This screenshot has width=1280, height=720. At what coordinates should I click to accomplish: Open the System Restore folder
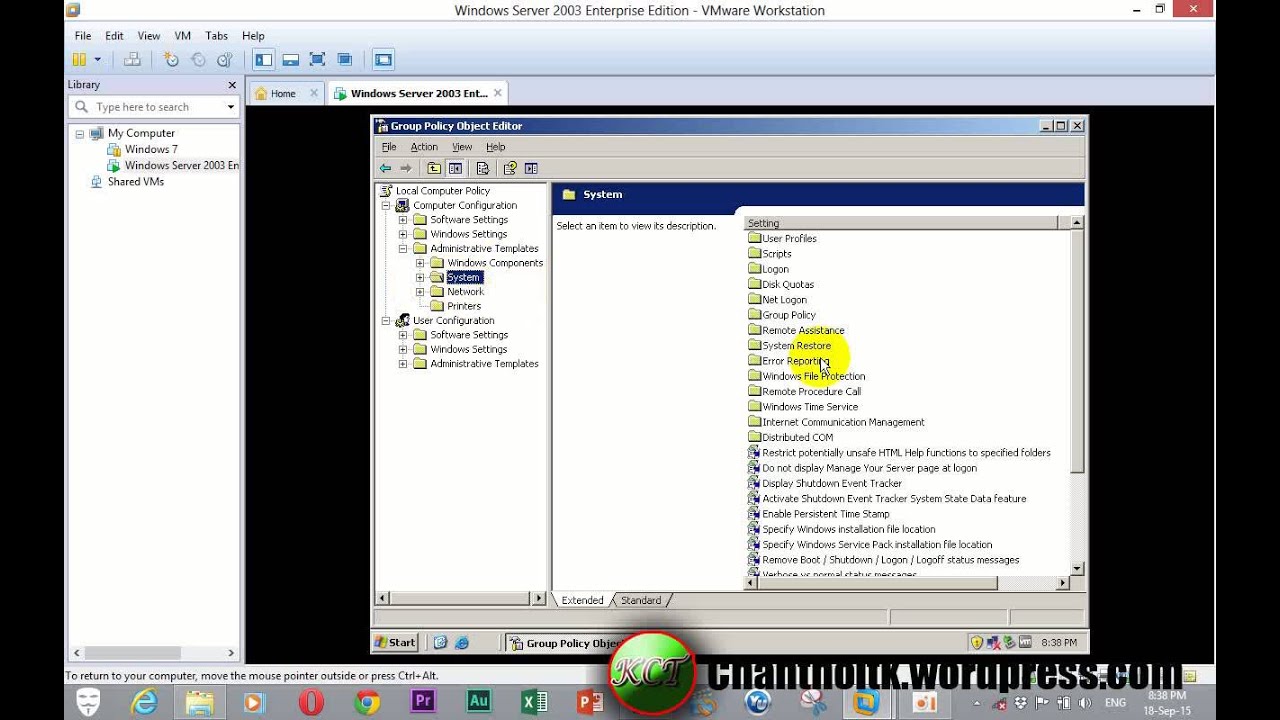(x=796, y=346)
